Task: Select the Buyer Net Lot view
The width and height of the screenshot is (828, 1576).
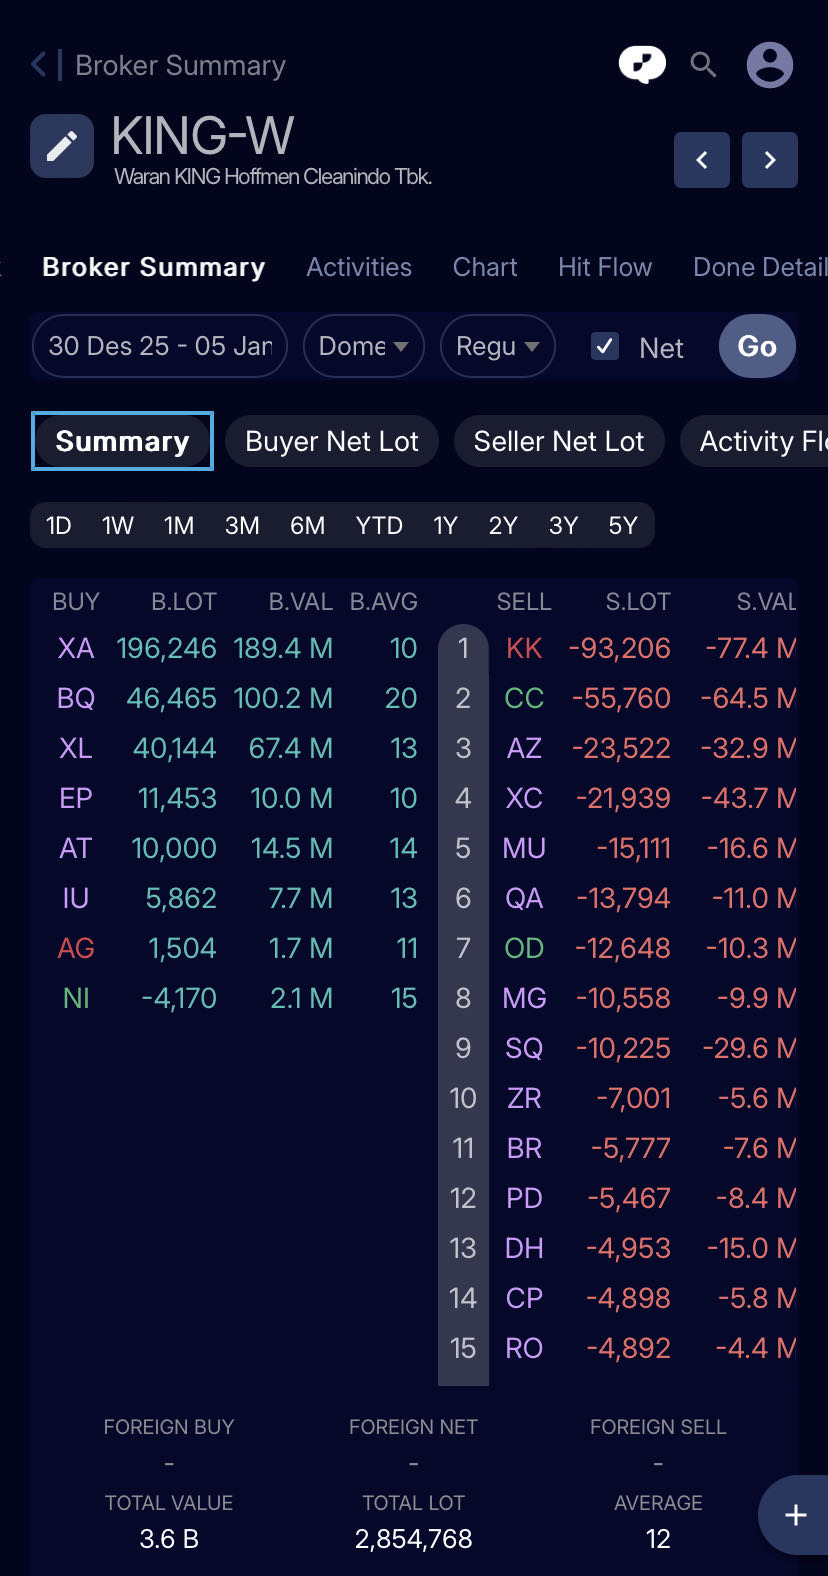Action: 332,441
